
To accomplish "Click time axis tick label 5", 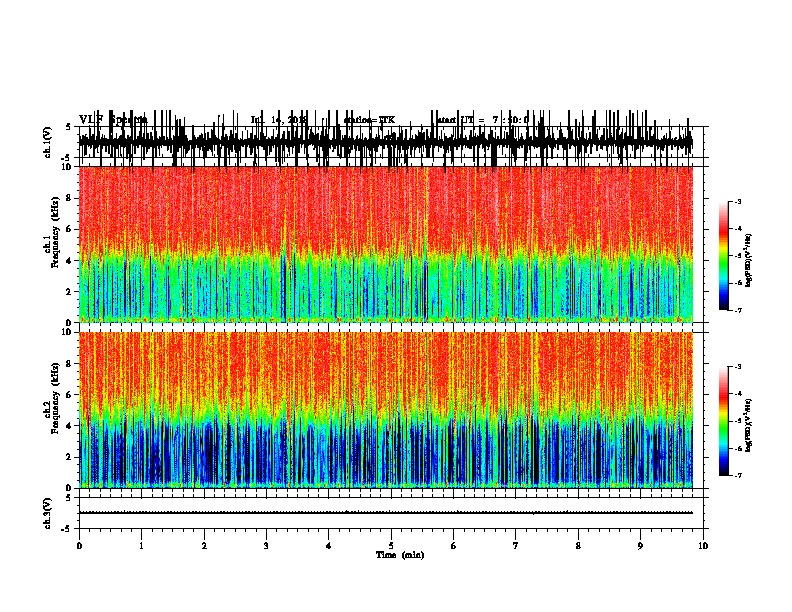I will point(391,546).
